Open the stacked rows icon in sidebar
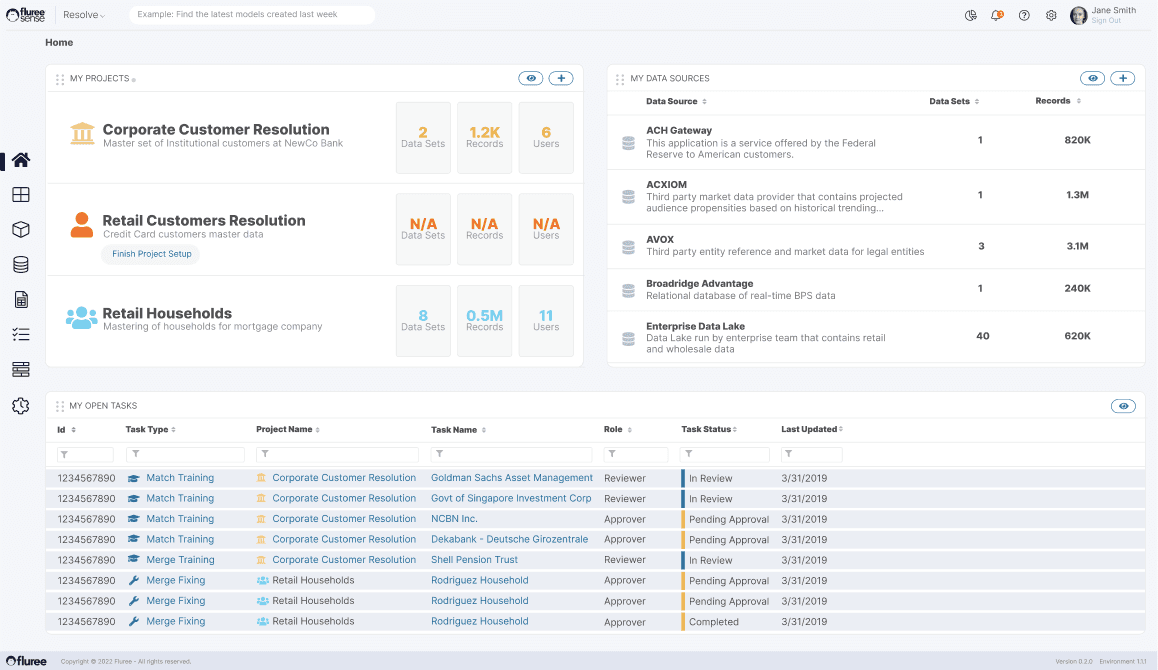Viewport: 1158px width, 670px height. pyautogui.click(x=21, y=369)
